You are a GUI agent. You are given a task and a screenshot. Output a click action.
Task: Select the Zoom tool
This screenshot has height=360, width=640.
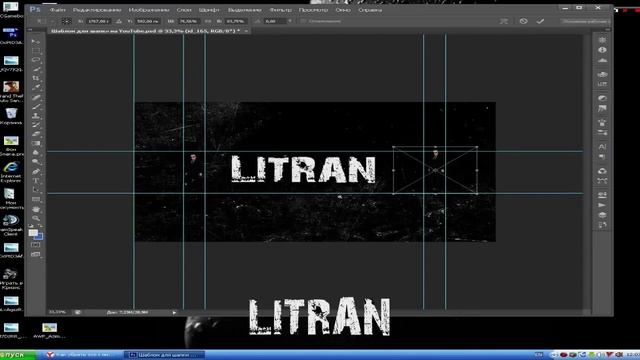pos(36,218)
